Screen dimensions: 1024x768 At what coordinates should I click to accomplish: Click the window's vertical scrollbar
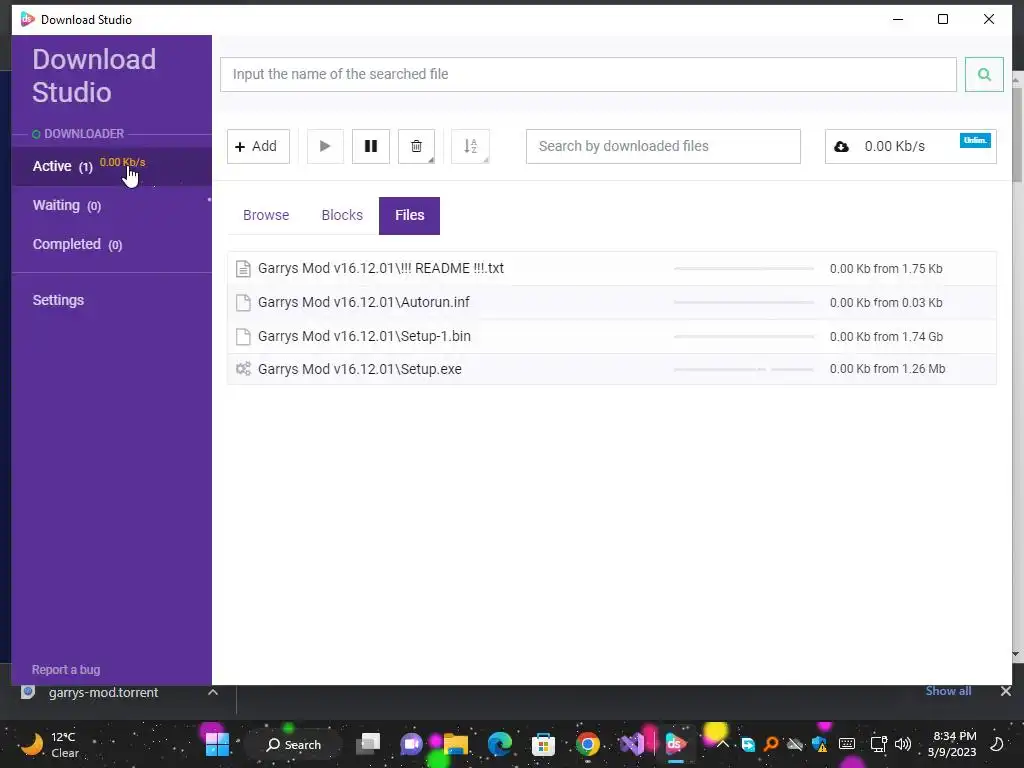point(1017,134)
